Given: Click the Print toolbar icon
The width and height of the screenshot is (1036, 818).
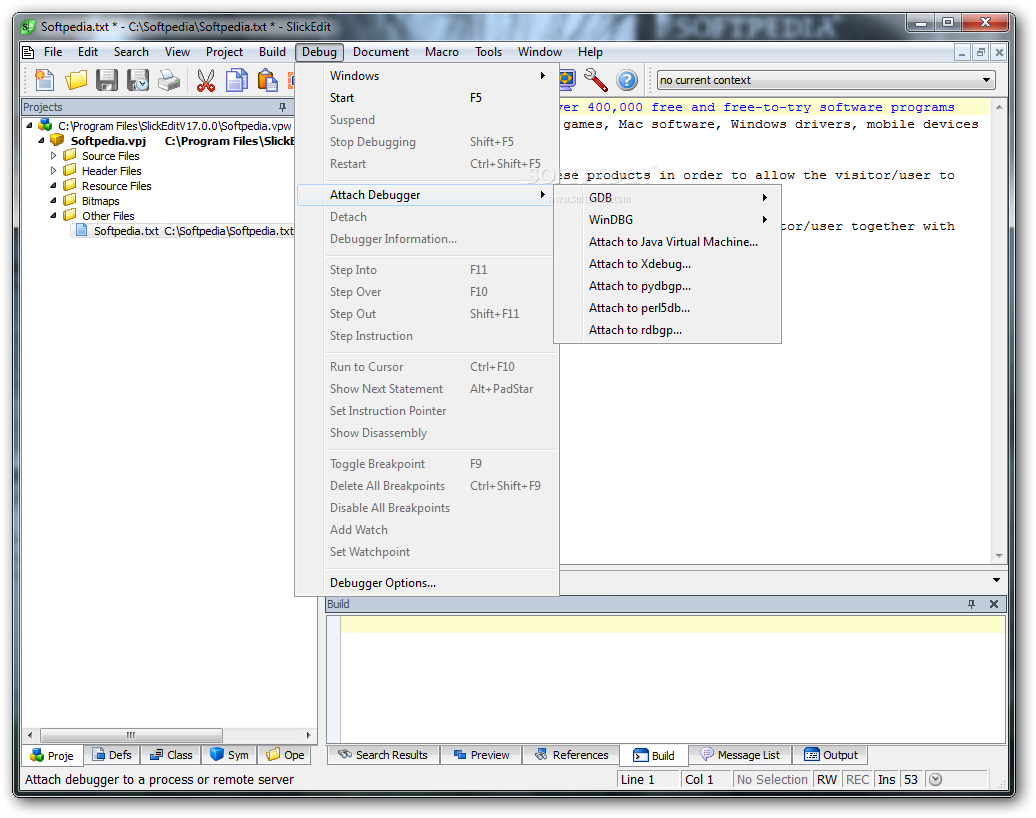Looking at the screenshot, I should point(169,80).
